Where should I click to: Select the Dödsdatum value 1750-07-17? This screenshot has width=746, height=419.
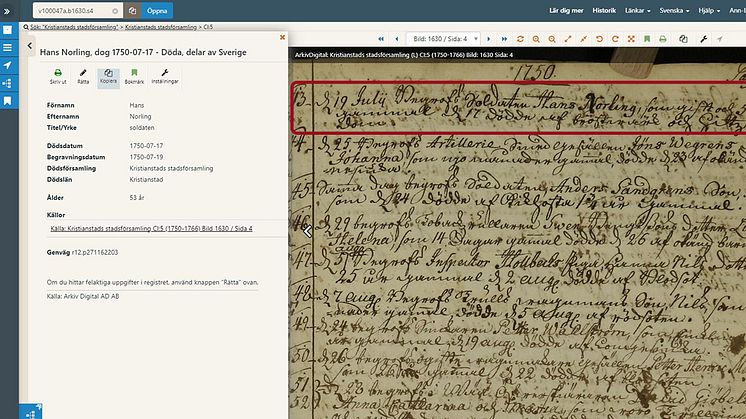click(x=146, y=146)
